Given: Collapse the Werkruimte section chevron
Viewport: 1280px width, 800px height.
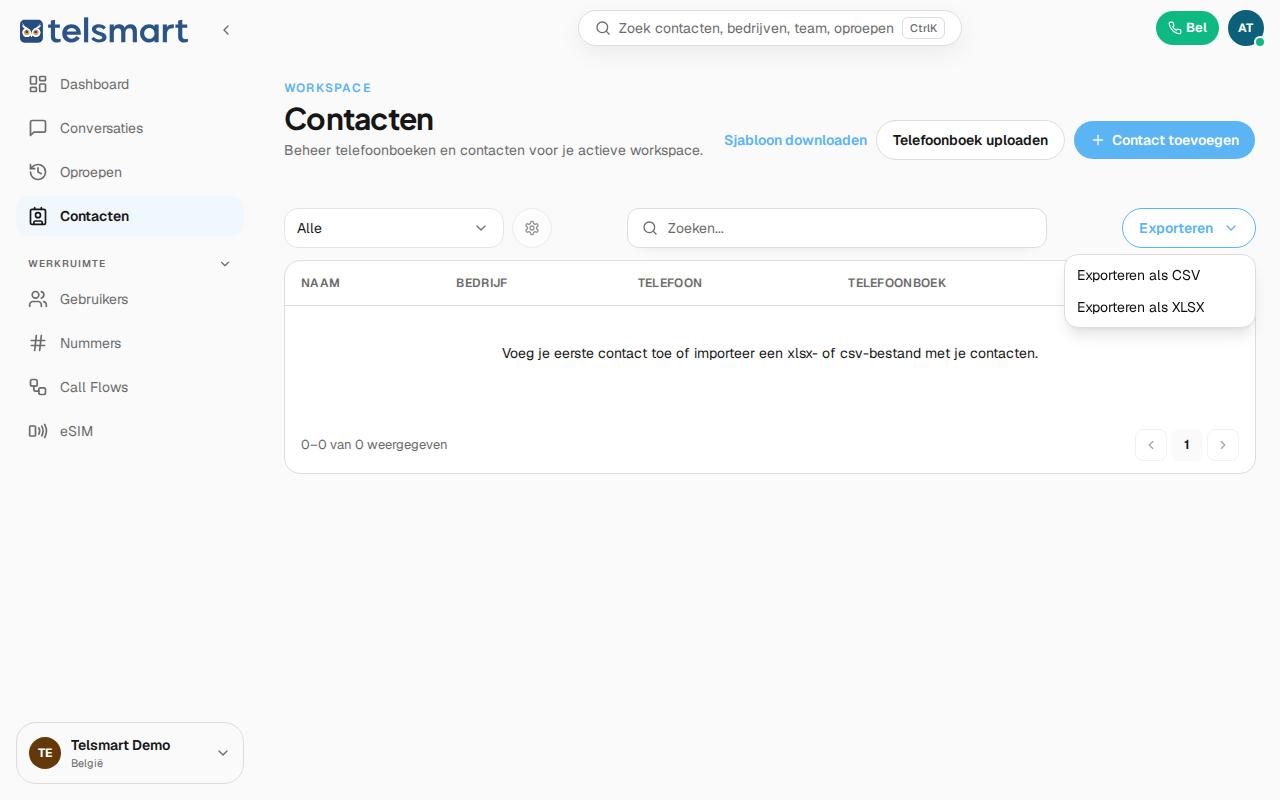Looking at the screenshot, I should pos(225,264).
